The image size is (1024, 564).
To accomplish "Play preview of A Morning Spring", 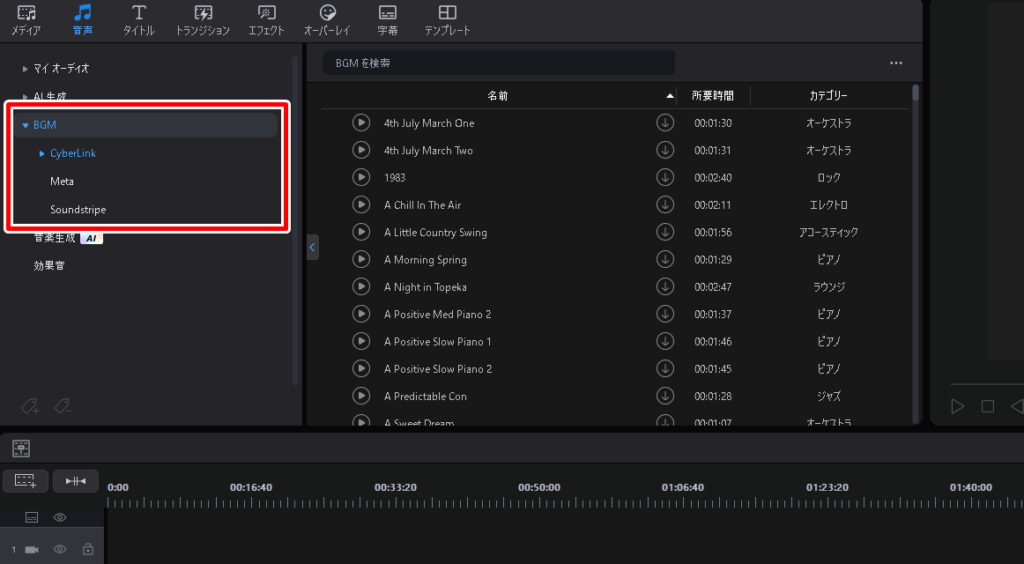I will 361,260.
